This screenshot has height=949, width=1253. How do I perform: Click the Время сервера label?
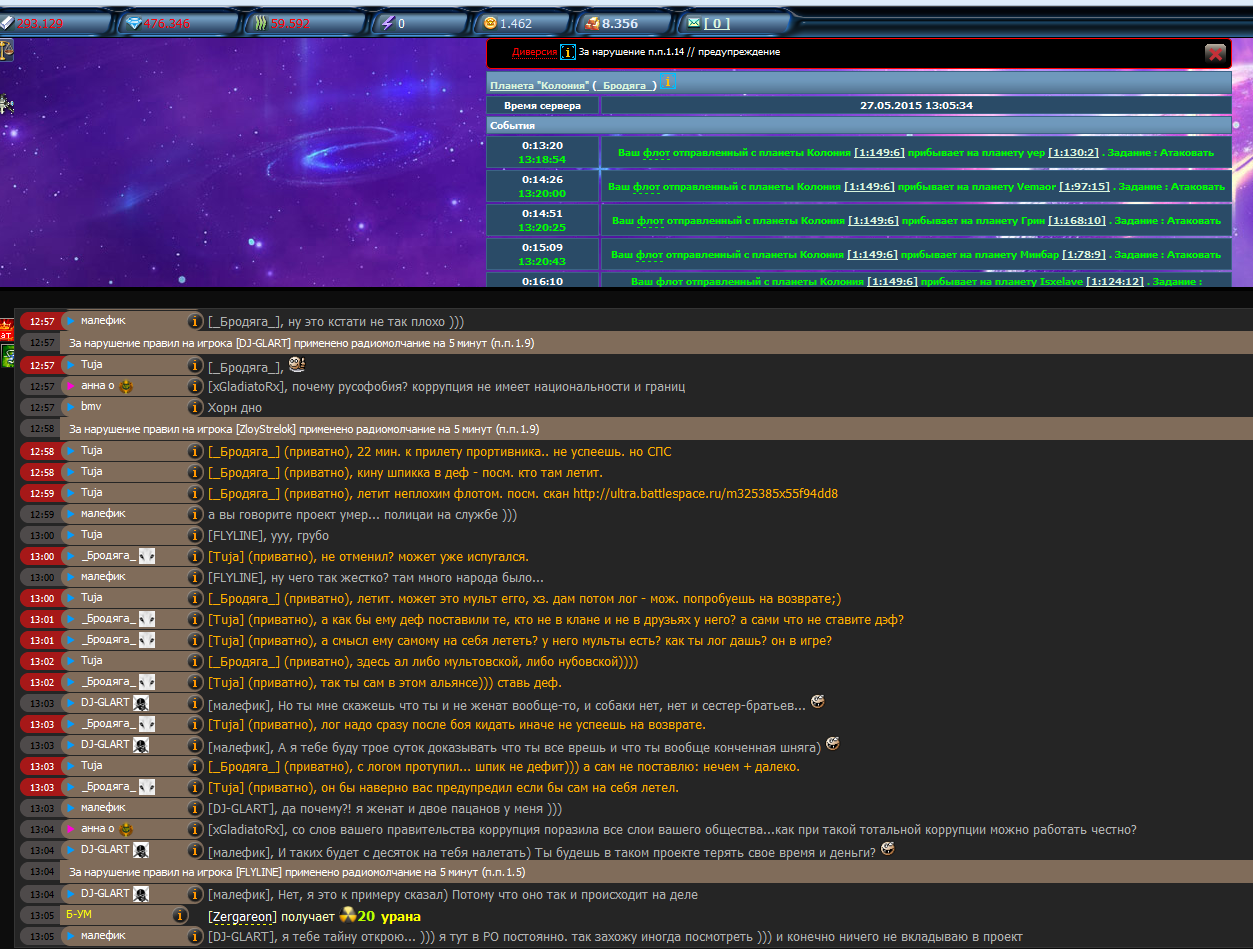tap(542, 105)
